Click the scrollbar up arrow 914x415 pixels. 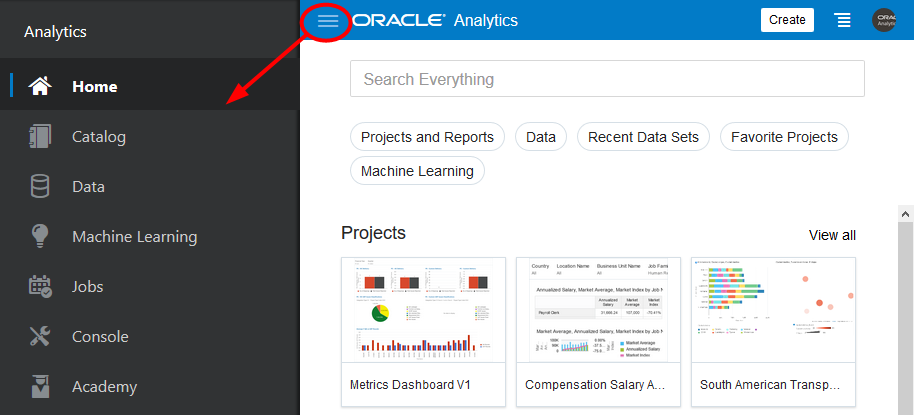point(905,214)
